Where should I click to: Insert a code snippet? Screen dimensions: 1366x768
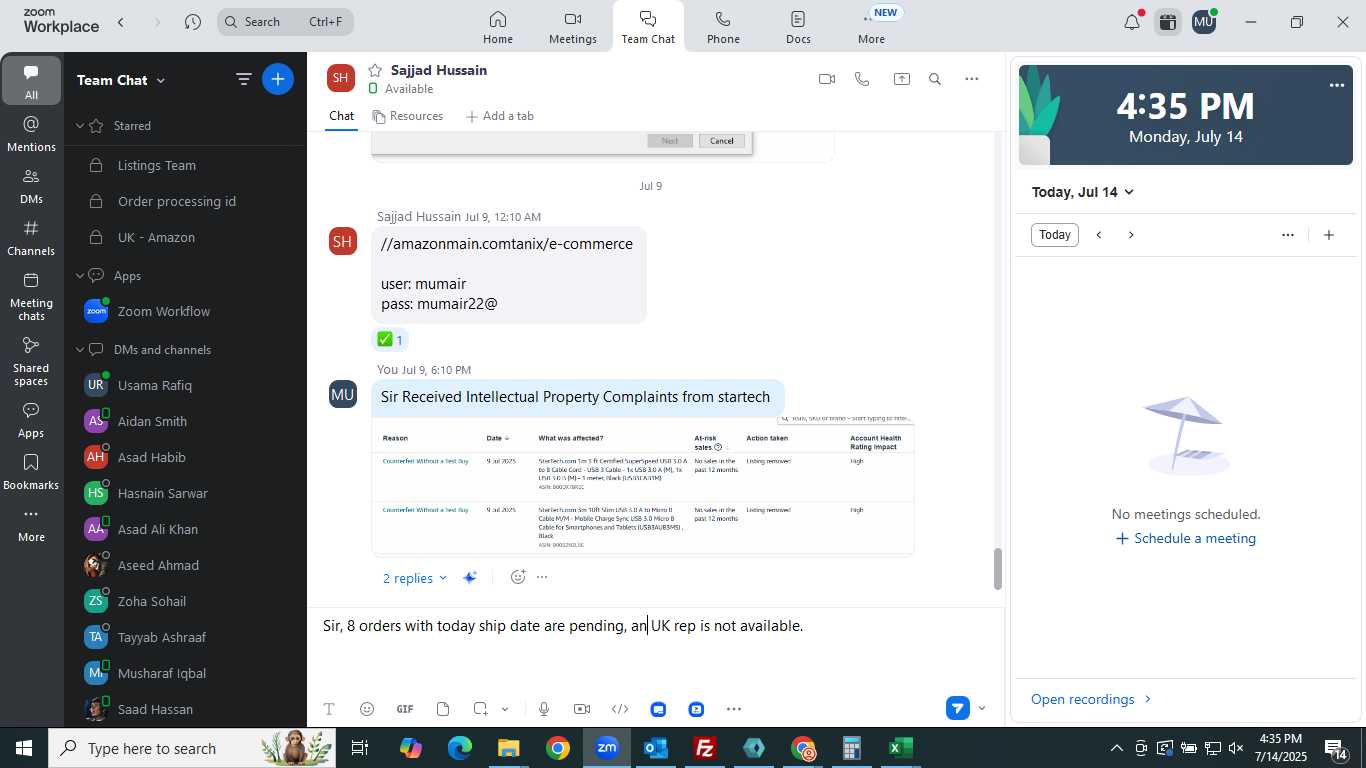(620, 709)
